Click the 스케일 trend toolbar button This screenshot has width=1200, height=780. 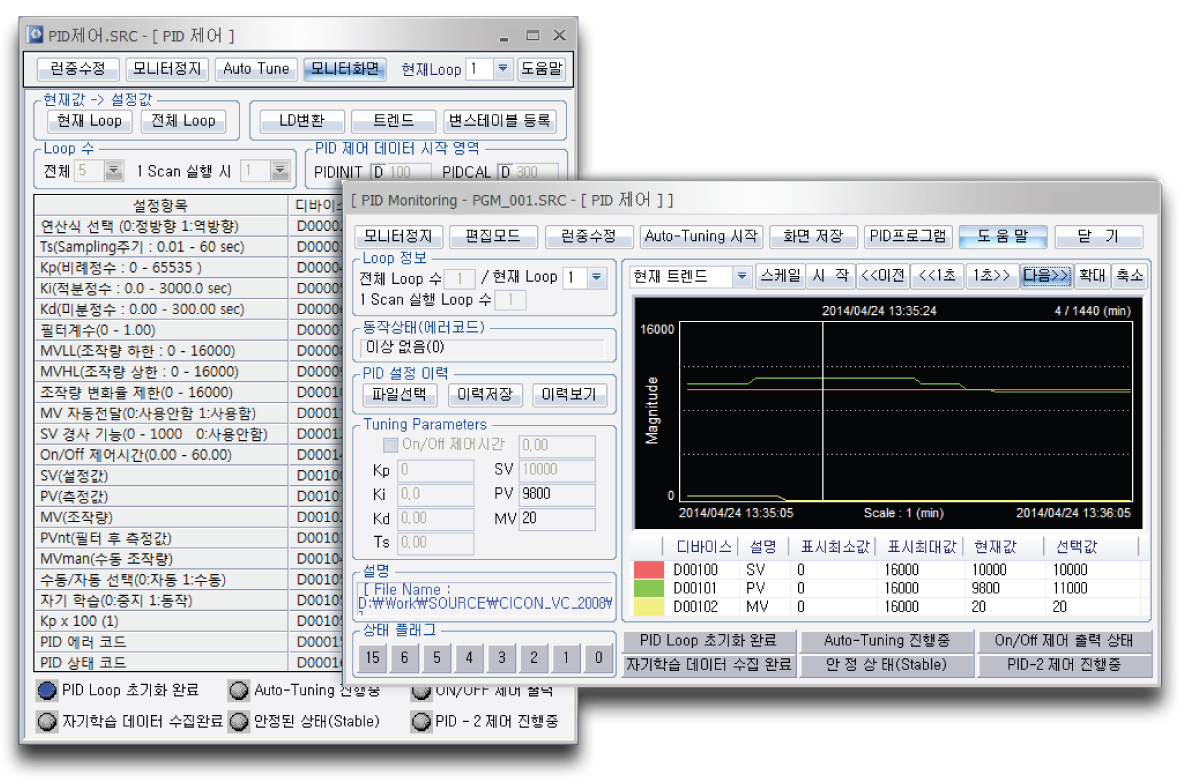[780, 276]
